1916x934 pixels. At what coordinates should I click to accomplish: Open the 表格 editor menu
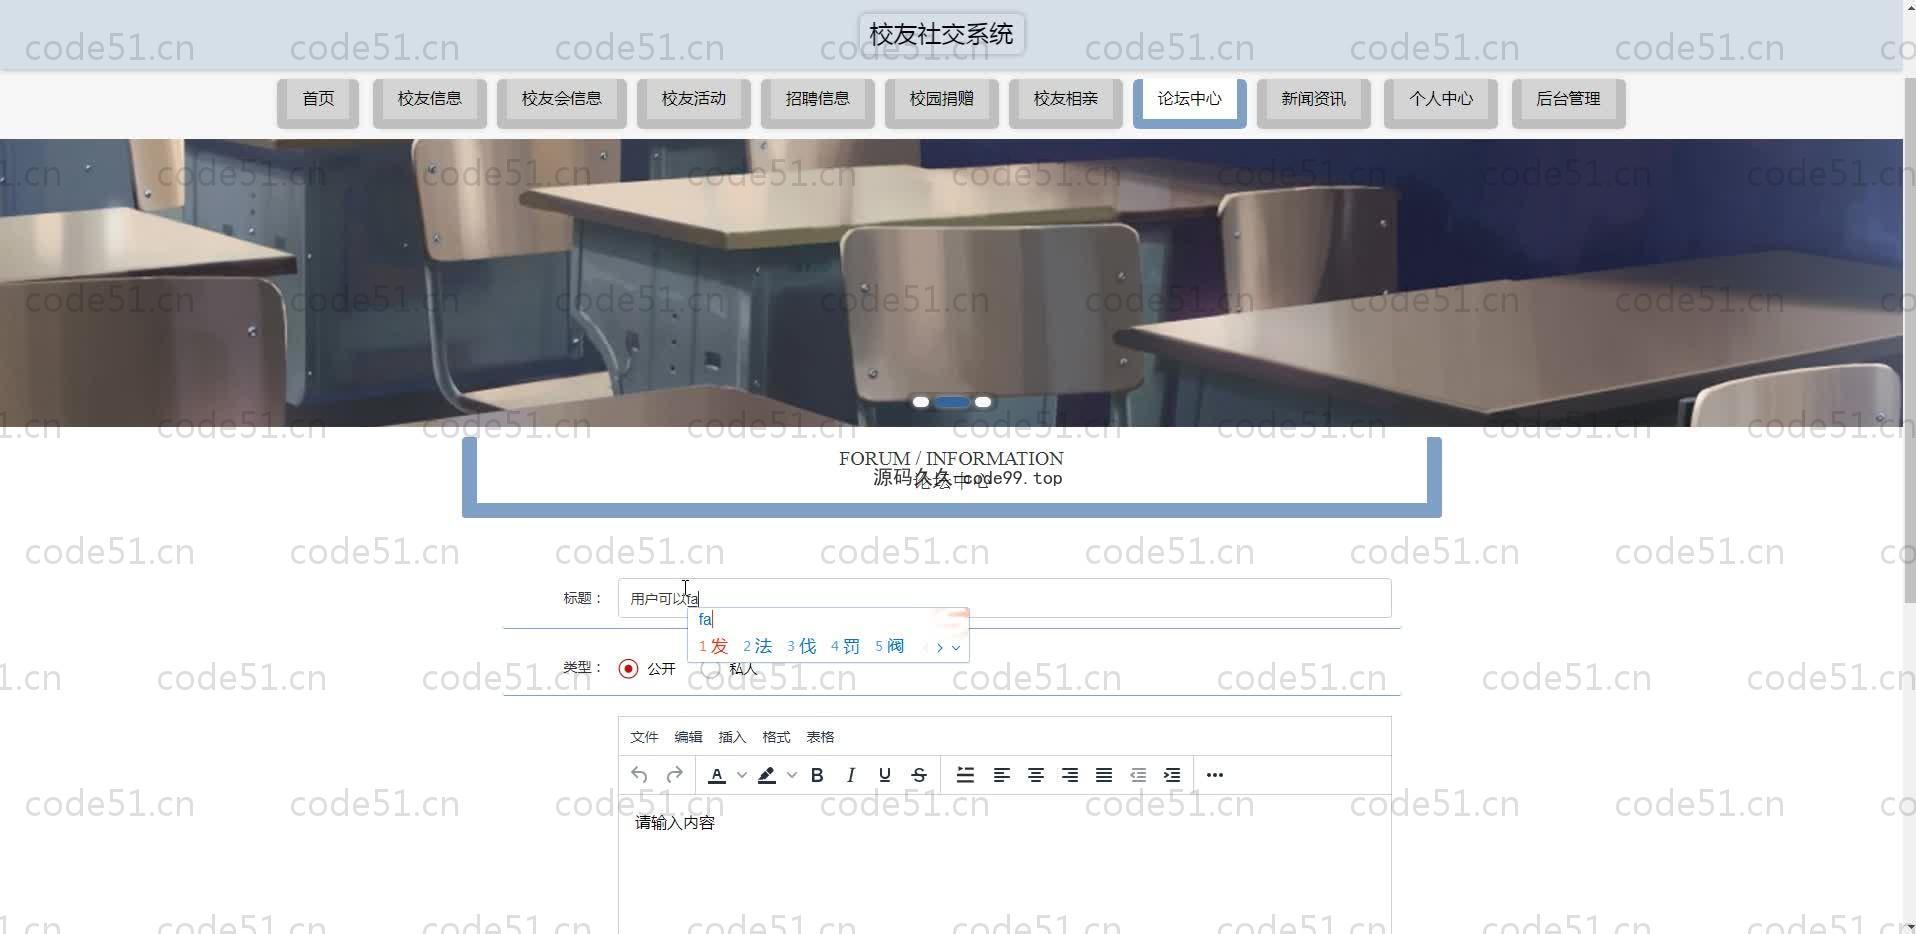pyautogui.click(x=820, y=737)
